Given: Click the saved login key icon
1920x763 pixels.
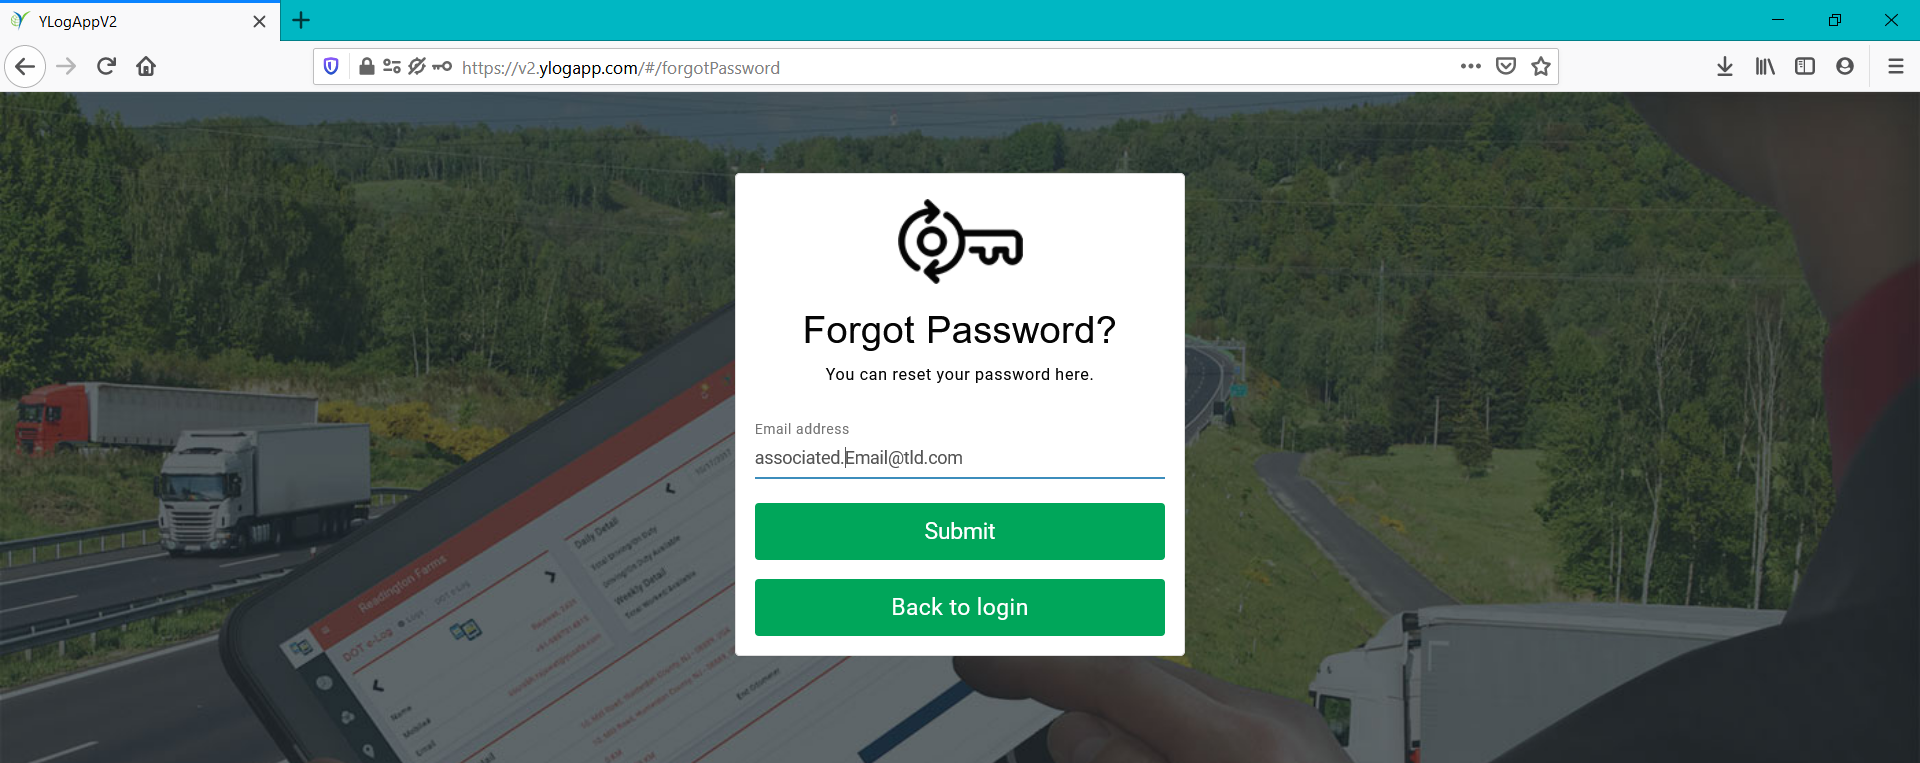Looking at the screenshot, I should tap(442, 67).
